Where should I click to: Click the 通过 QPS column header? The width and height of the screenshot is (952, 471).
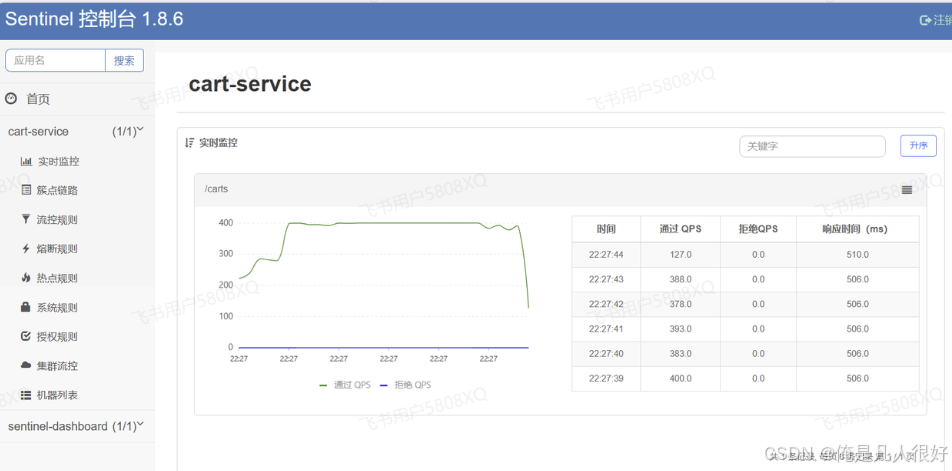pos(680,229)
